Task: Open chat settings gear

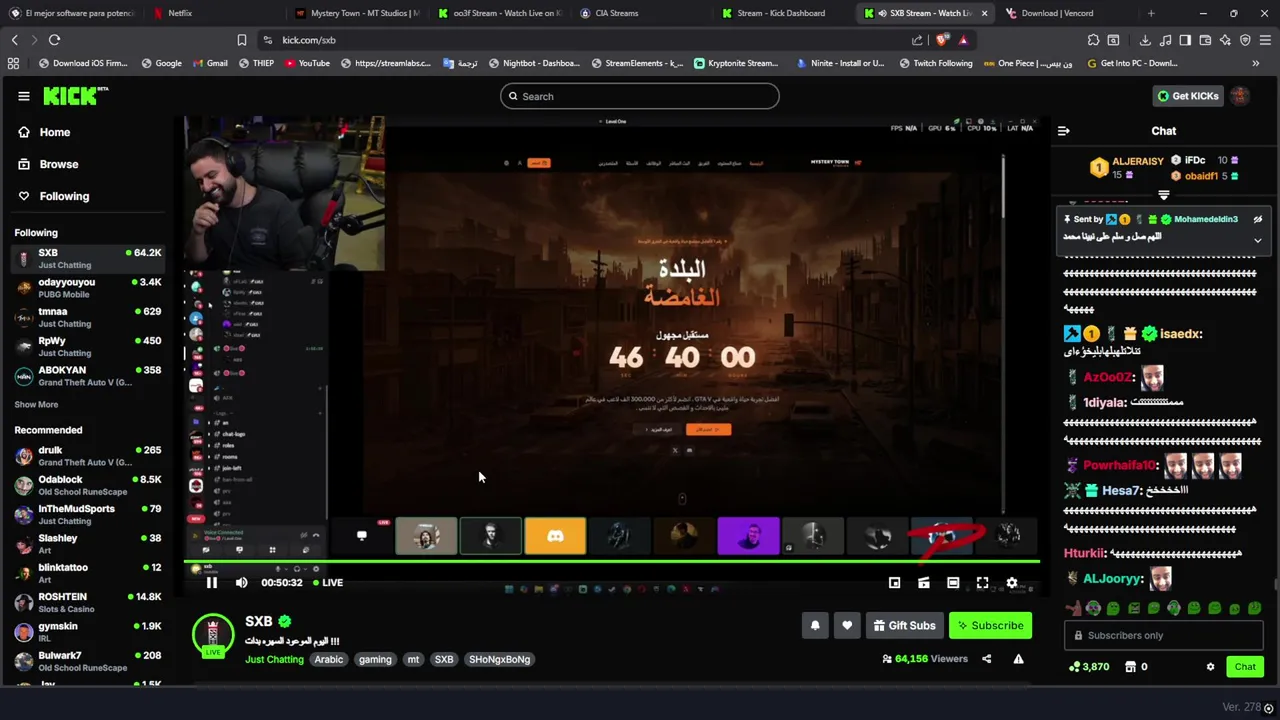Action: tap(1210, 667)
